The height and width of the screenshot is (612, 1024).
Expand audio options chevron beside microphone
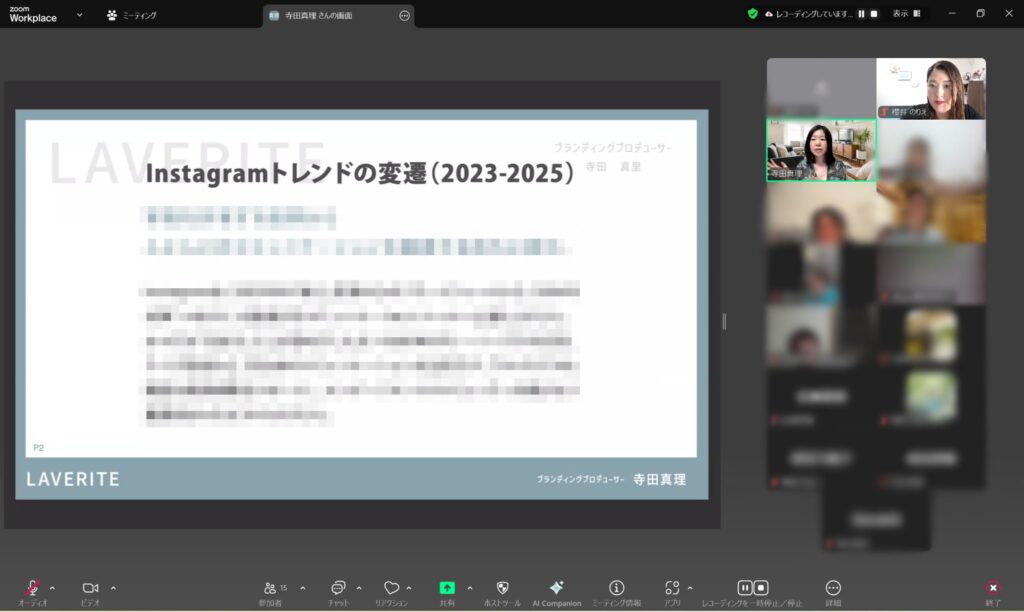[52, 588]
